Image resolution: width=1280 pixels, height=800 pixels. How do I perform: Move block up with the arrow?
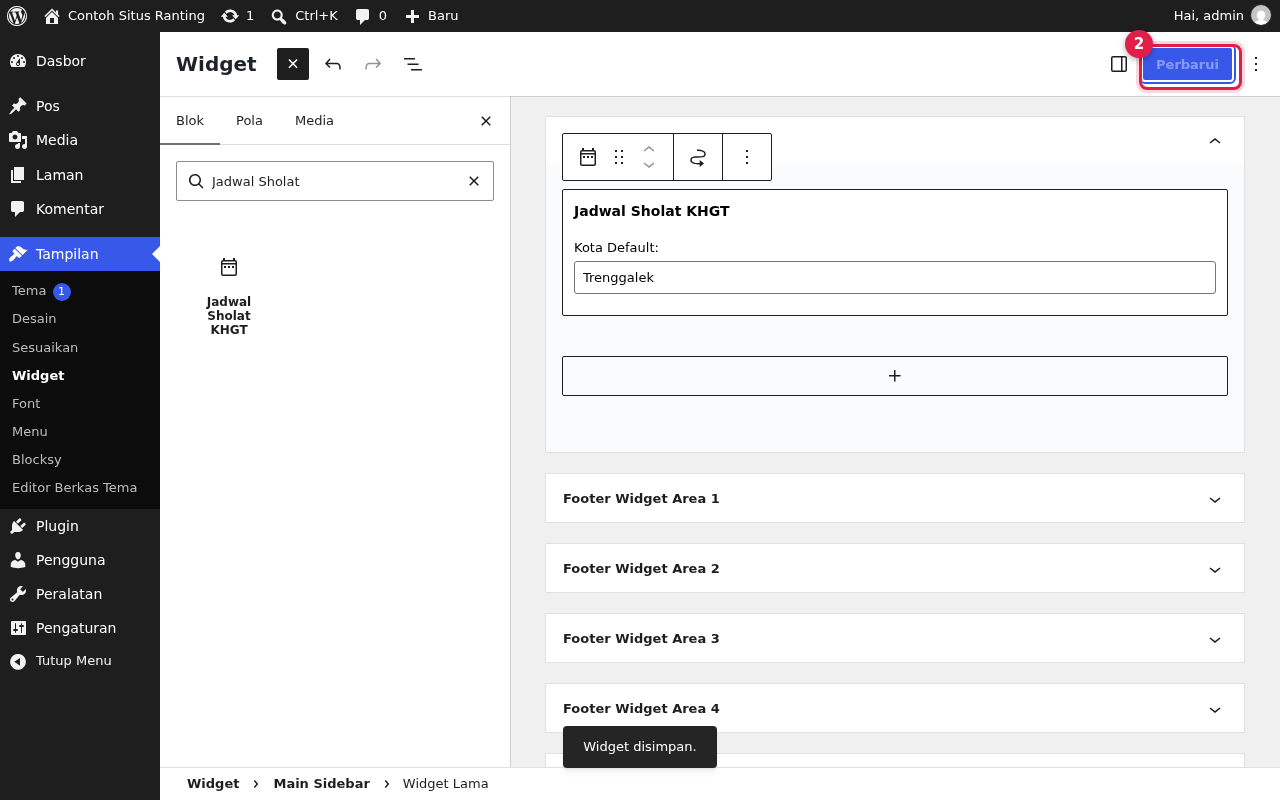click(649, 149)
